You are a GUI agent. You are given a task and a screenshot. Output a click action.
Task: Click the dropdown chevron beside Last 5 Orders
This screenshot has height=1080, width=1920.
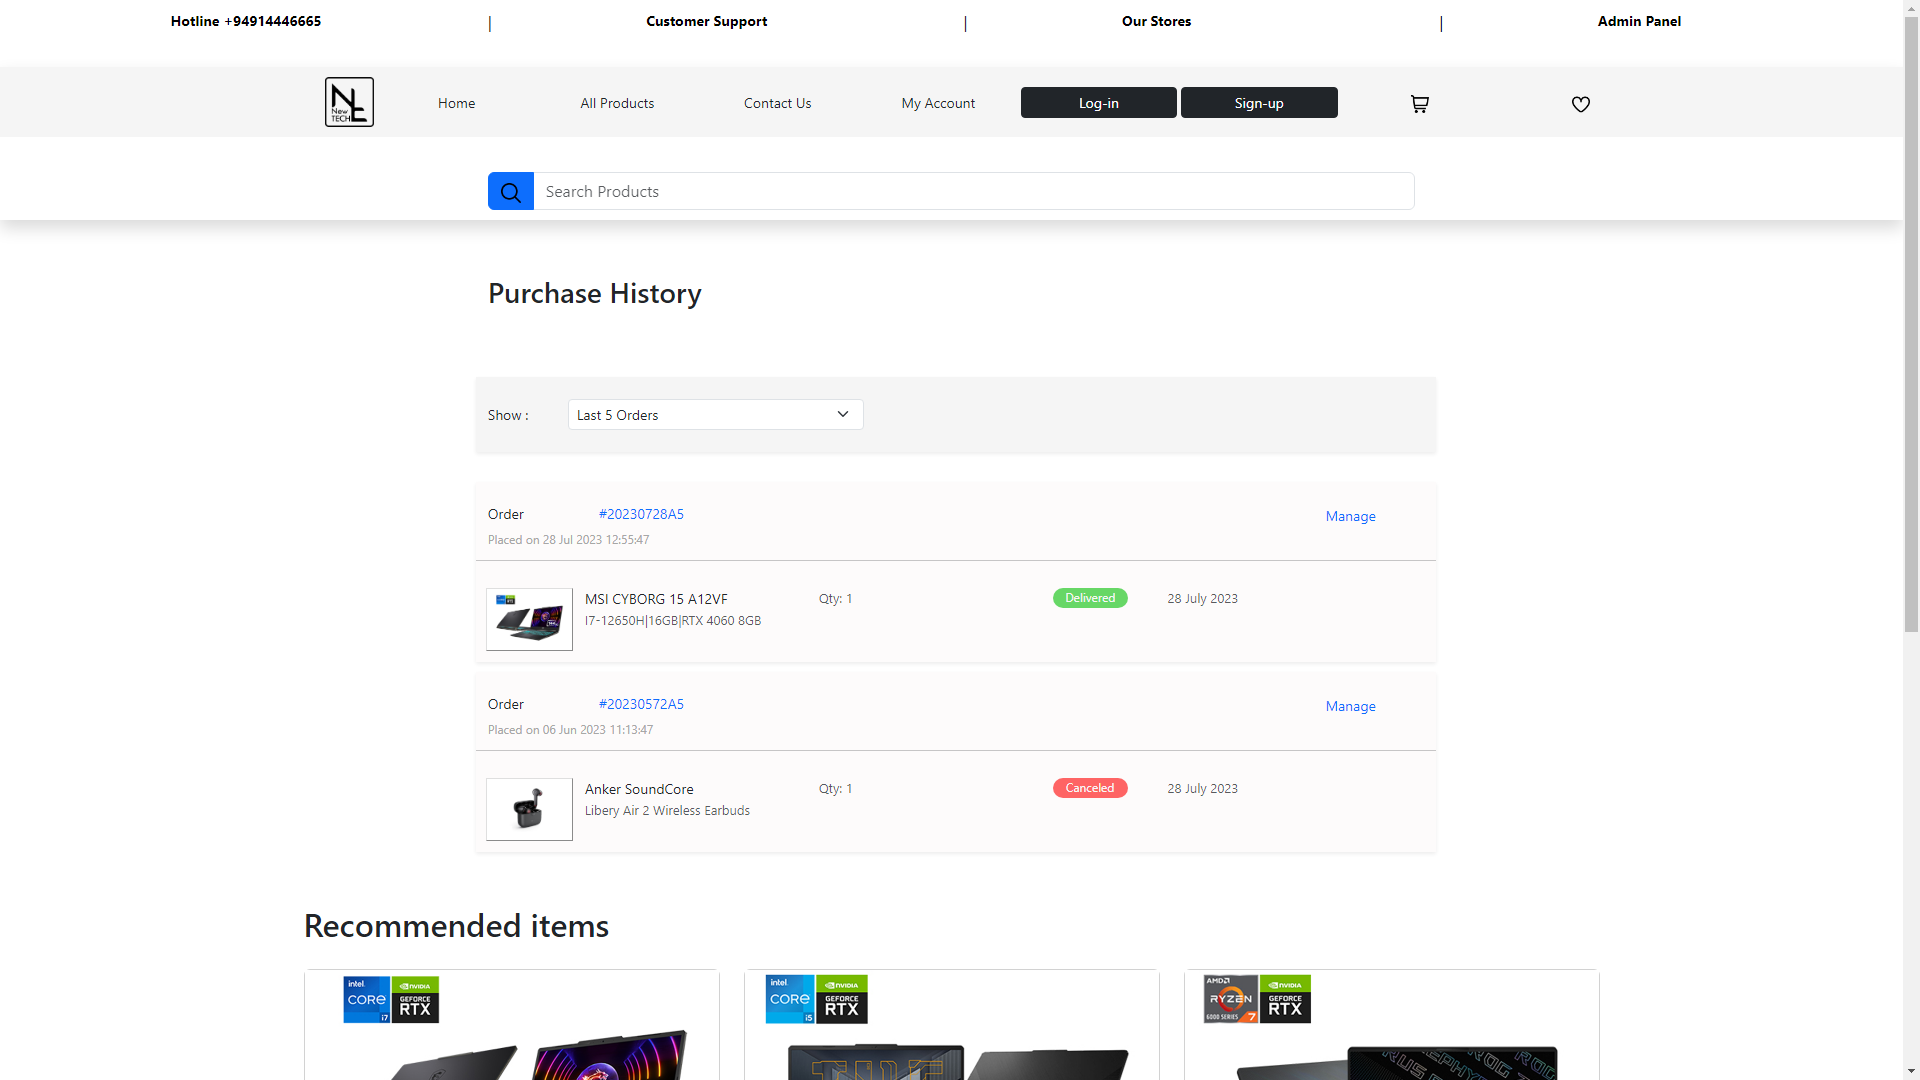[x=843, y=415]
